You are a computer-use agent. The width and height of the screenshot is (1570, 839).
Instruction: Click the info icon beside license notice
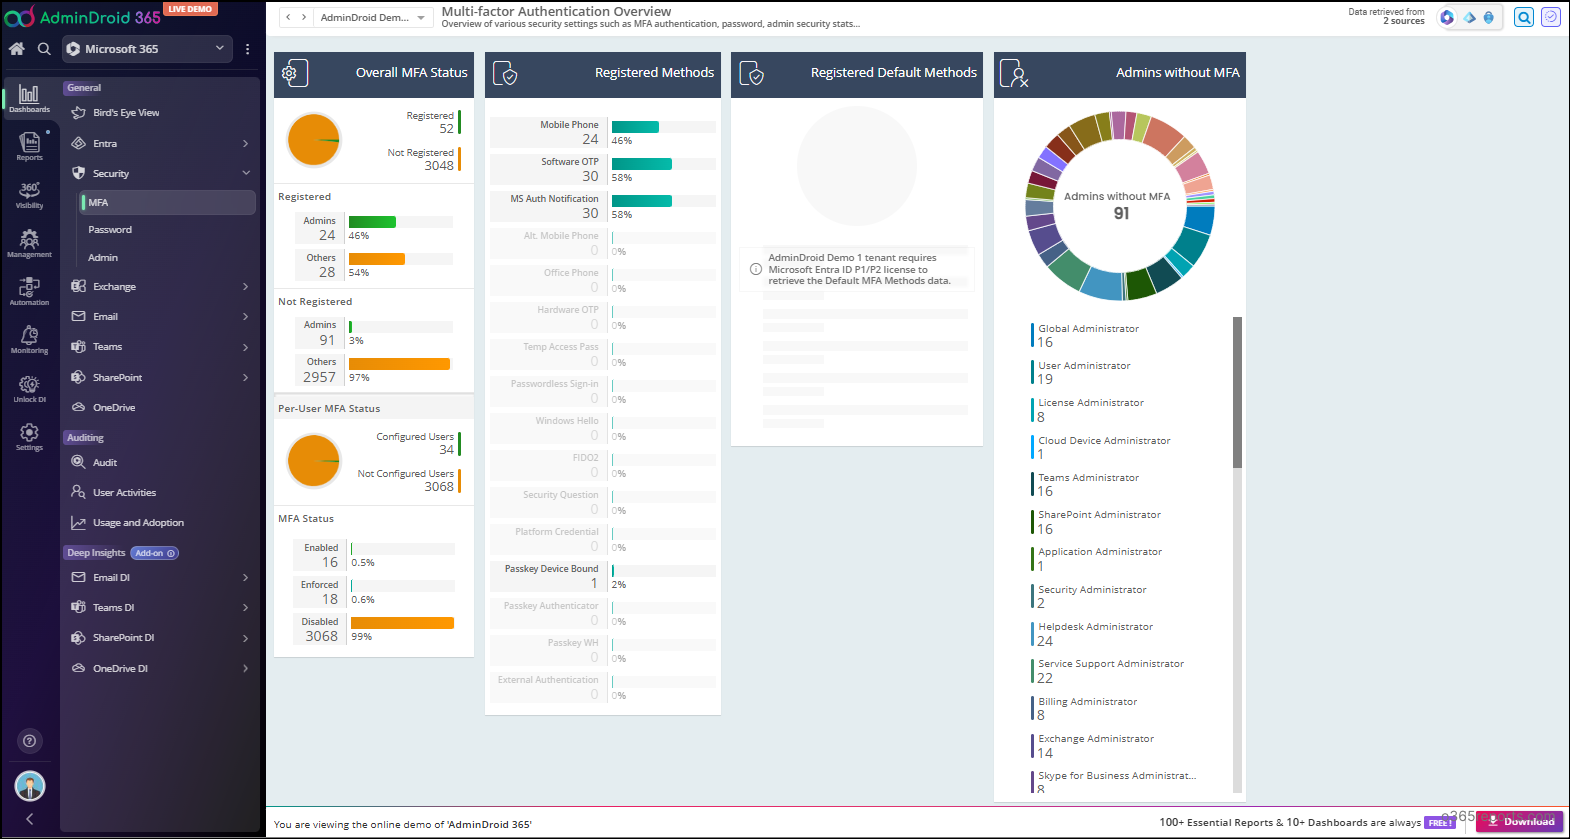756,269
